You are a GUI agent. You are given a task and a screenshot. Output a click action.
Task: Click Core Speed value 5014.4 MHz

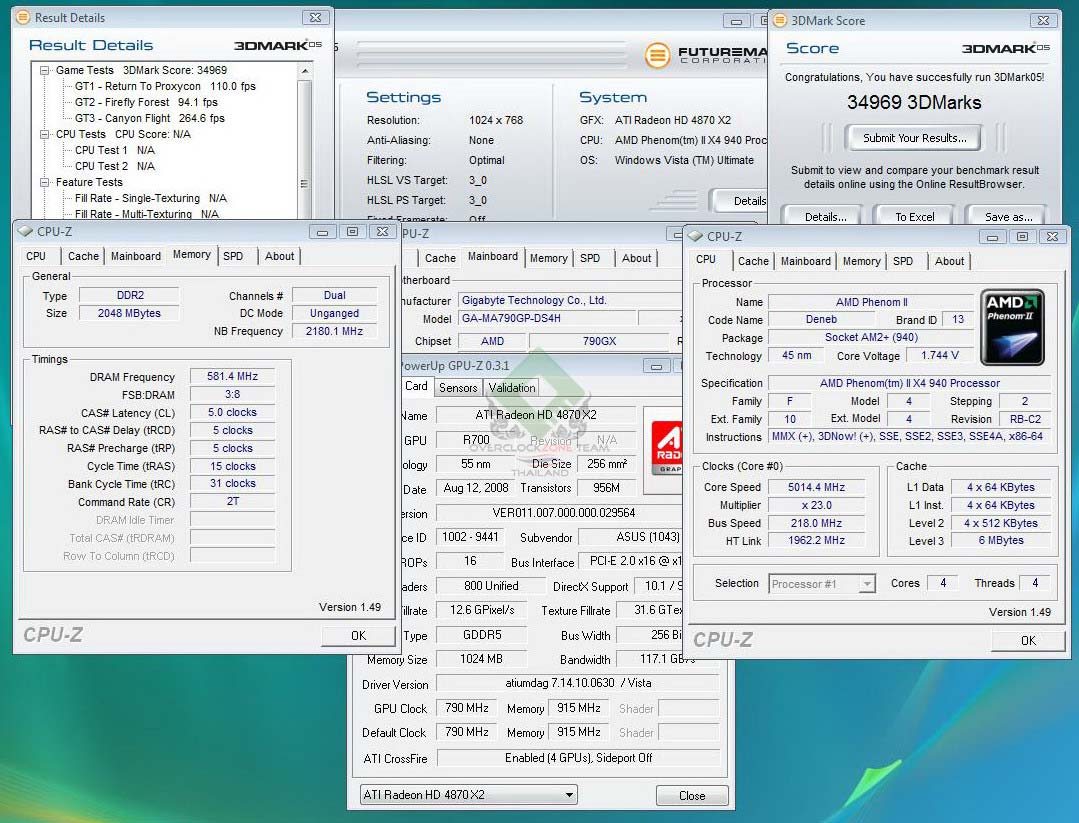(816, 487)
